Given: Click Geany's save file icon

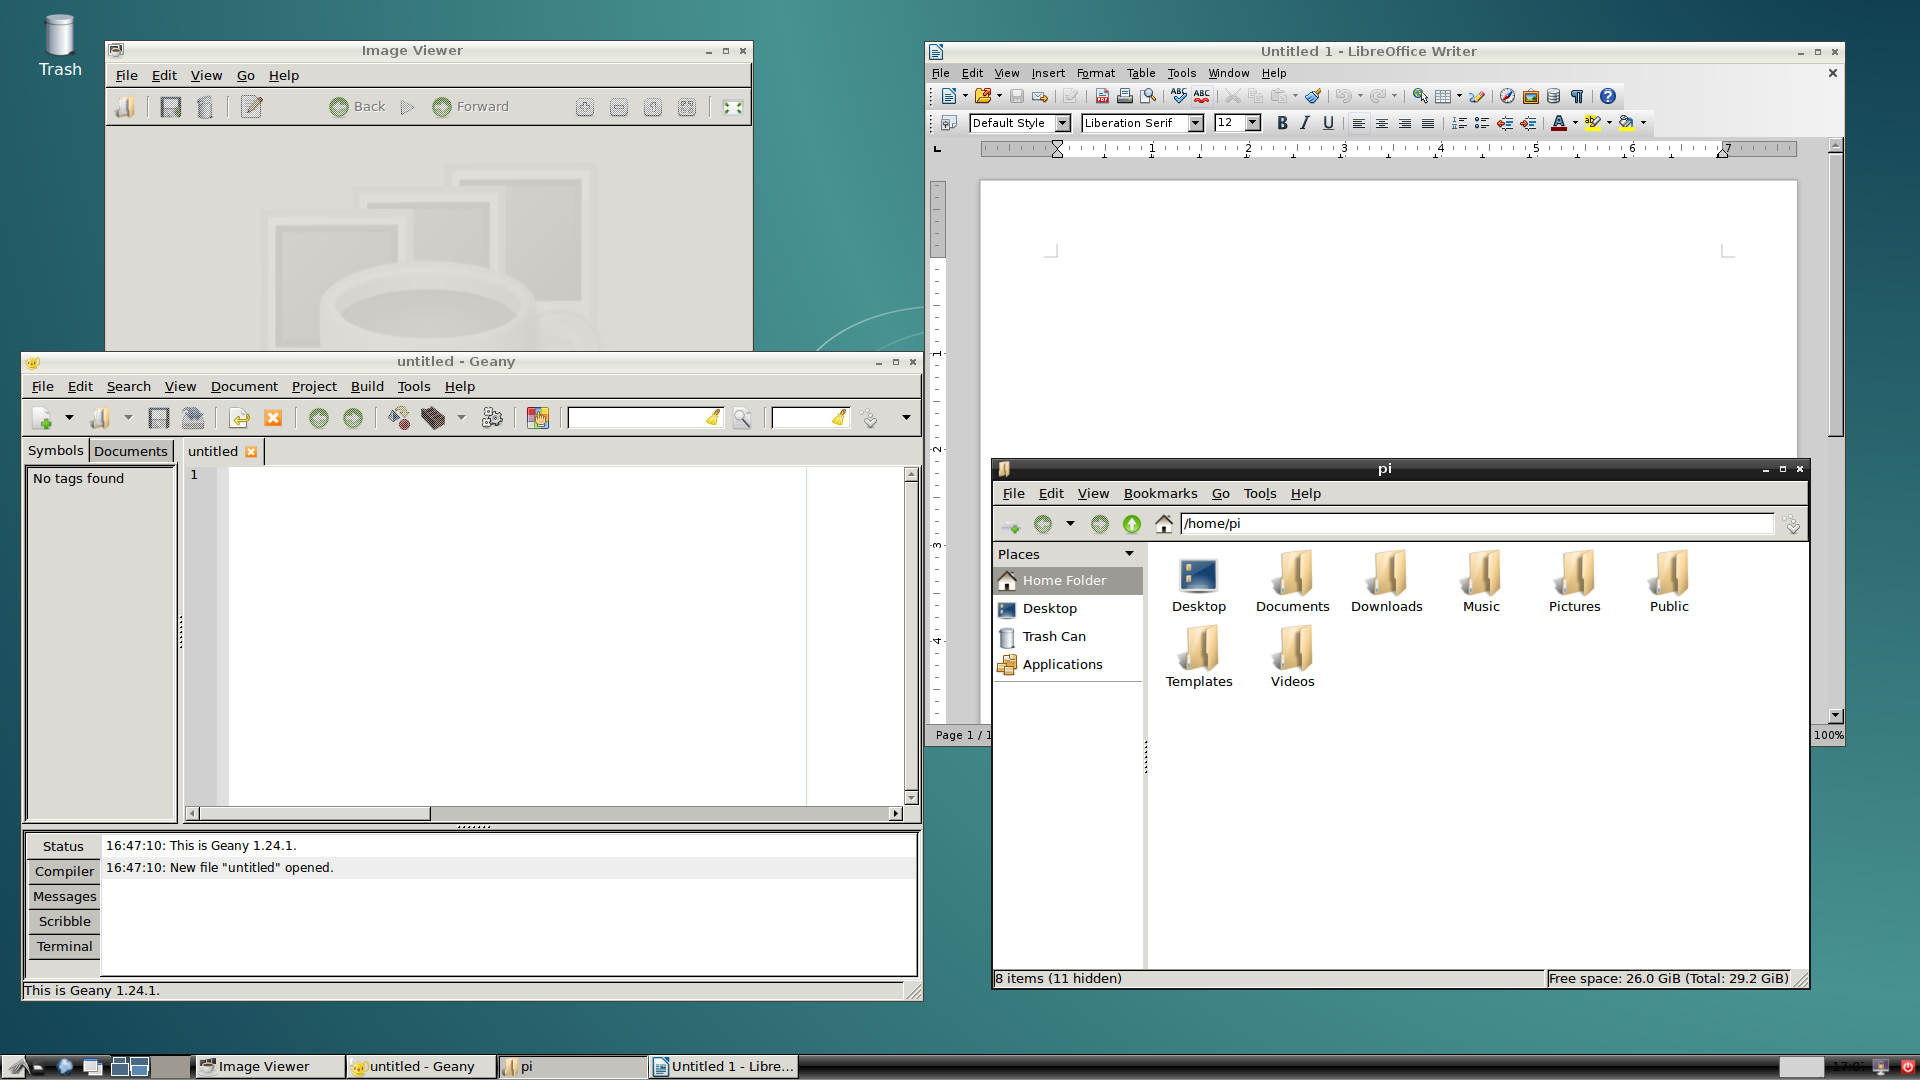Looking at the screenshot, I should coord(158,418).
